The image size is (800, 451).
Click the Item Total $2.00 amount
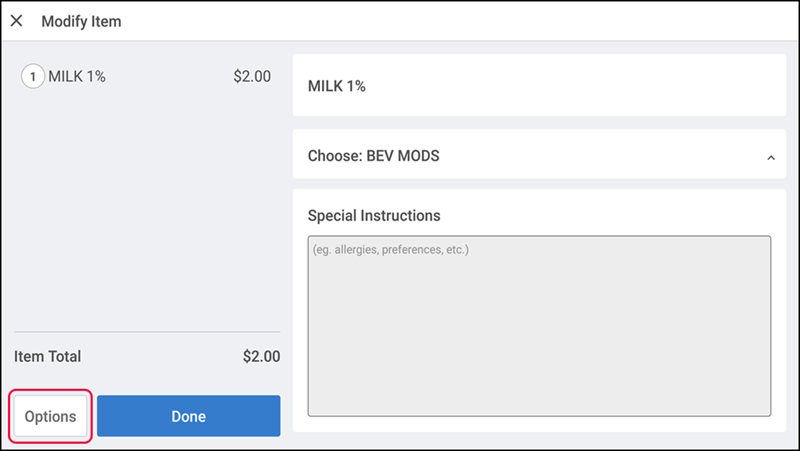[261, 356]
